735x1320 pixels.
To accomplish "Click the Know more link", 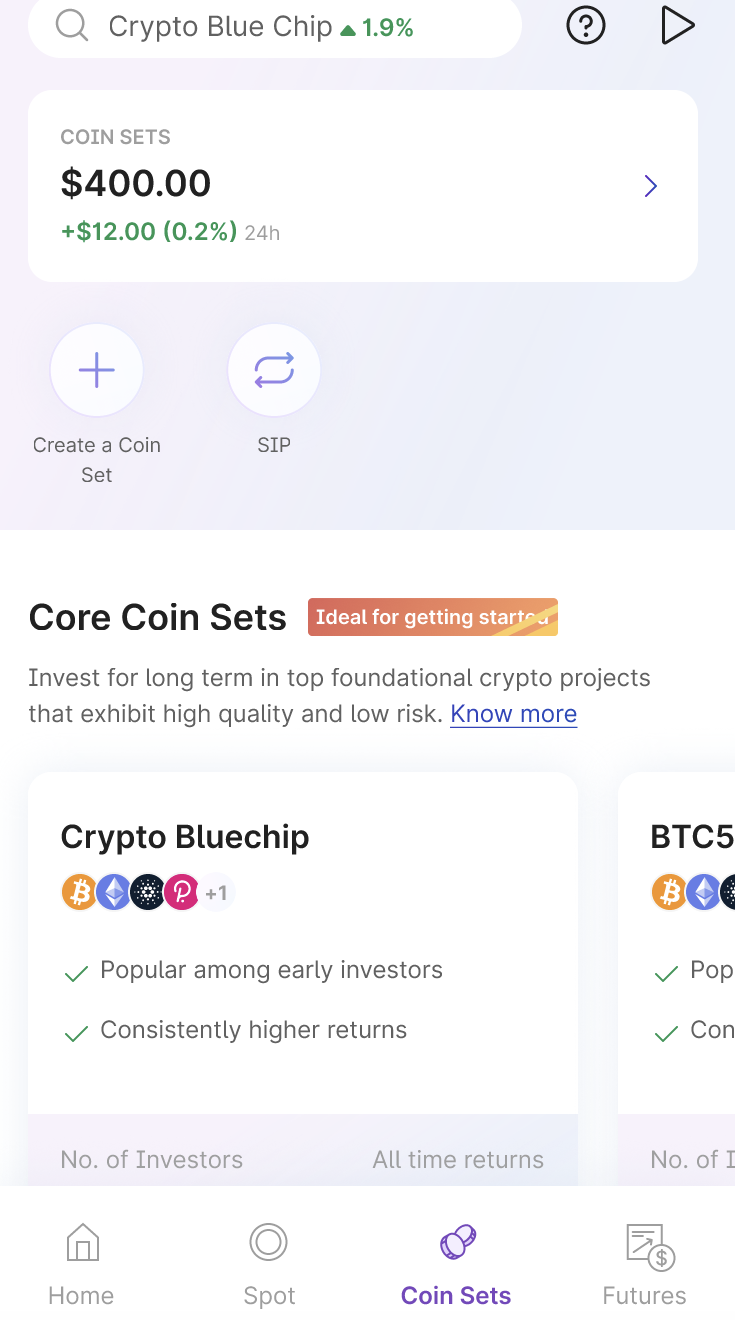I will tap(513, 714).
